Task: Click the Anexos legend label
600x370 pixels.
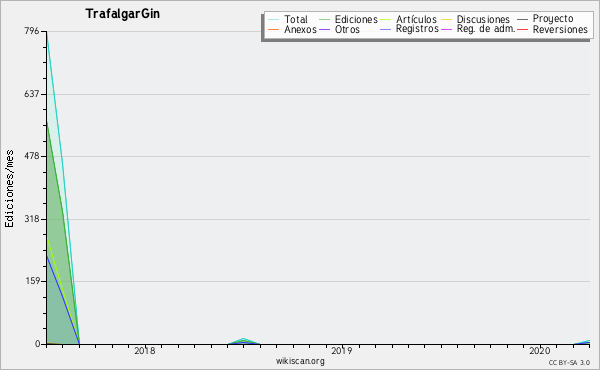Action: (300, 29)
